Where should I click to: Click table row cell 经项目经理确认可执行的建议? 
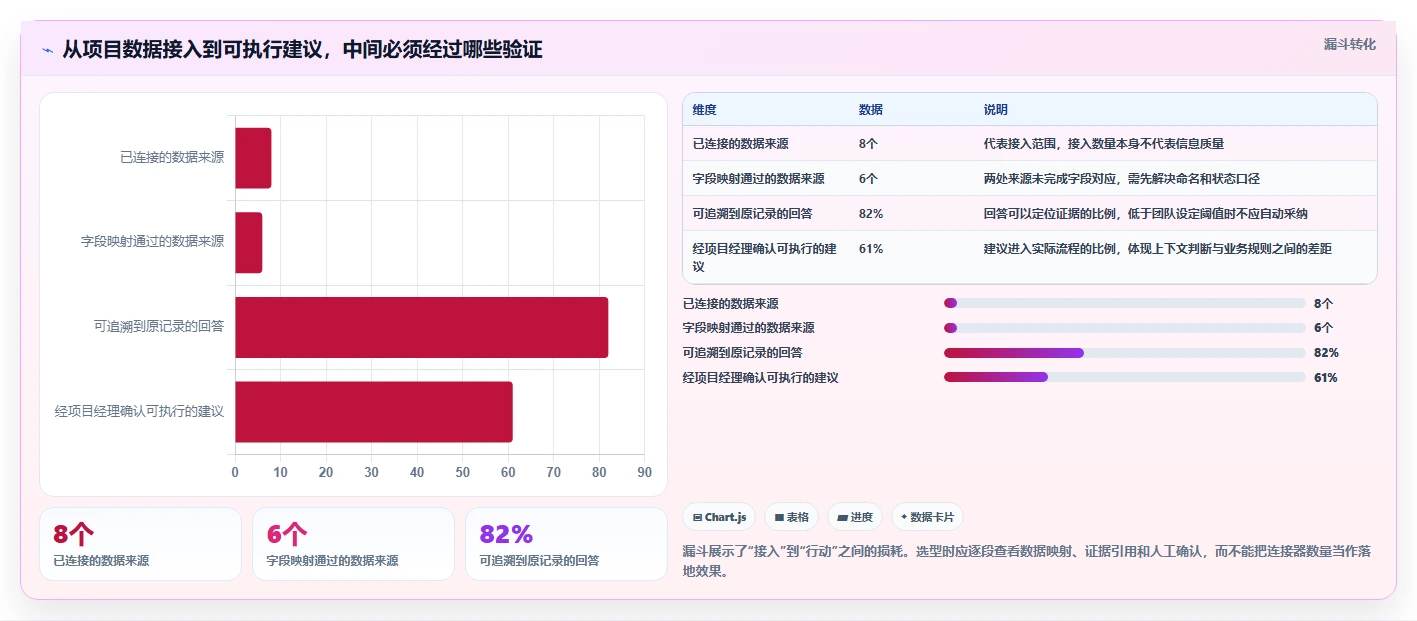coord(765,258)
